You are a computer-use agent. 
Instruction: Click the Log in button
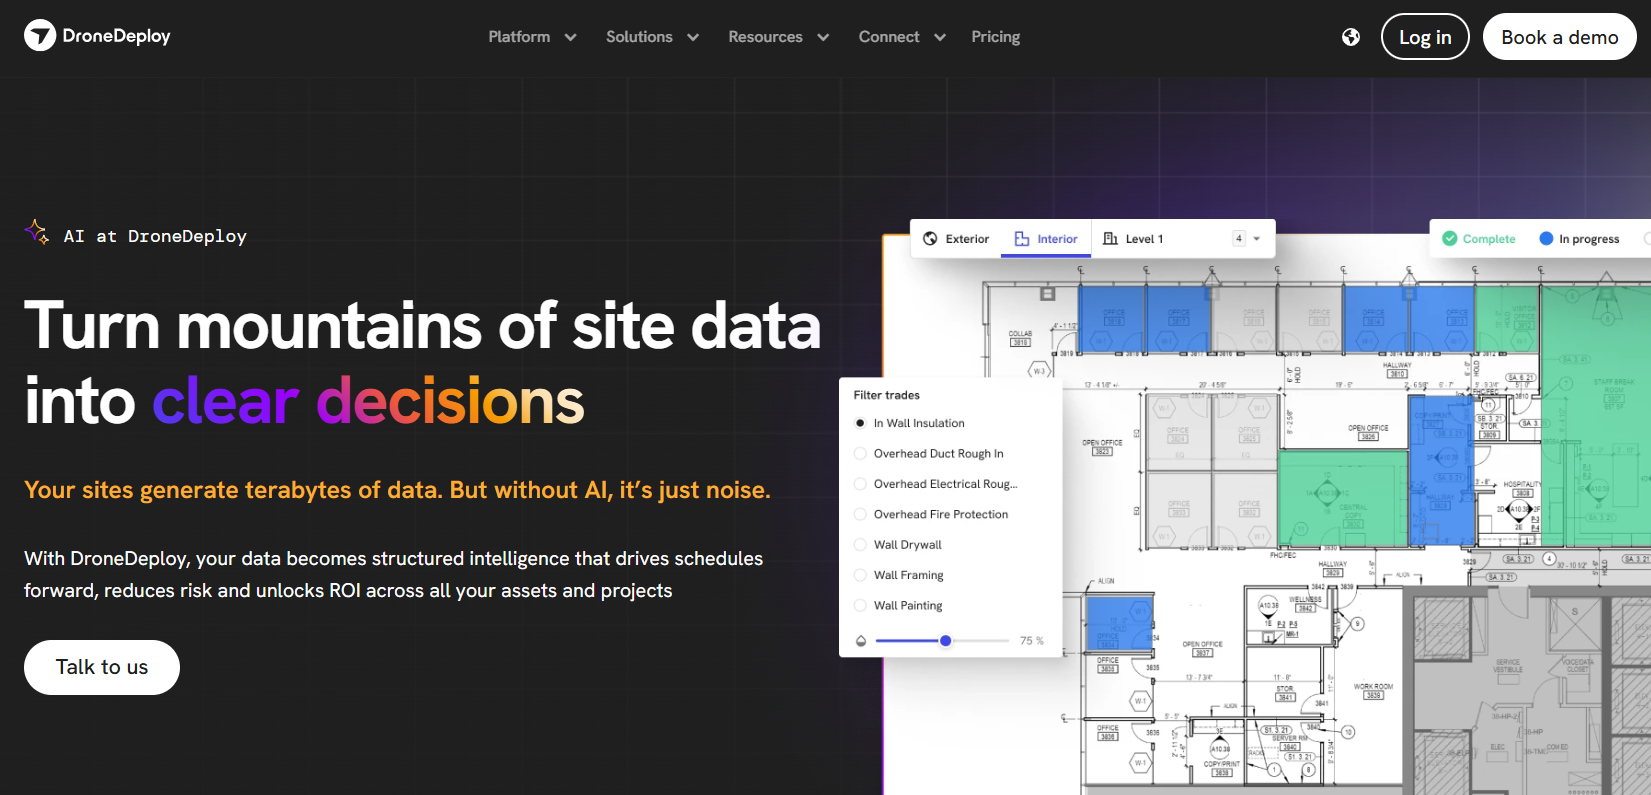pyautogui.click(x=1424, y=37)
